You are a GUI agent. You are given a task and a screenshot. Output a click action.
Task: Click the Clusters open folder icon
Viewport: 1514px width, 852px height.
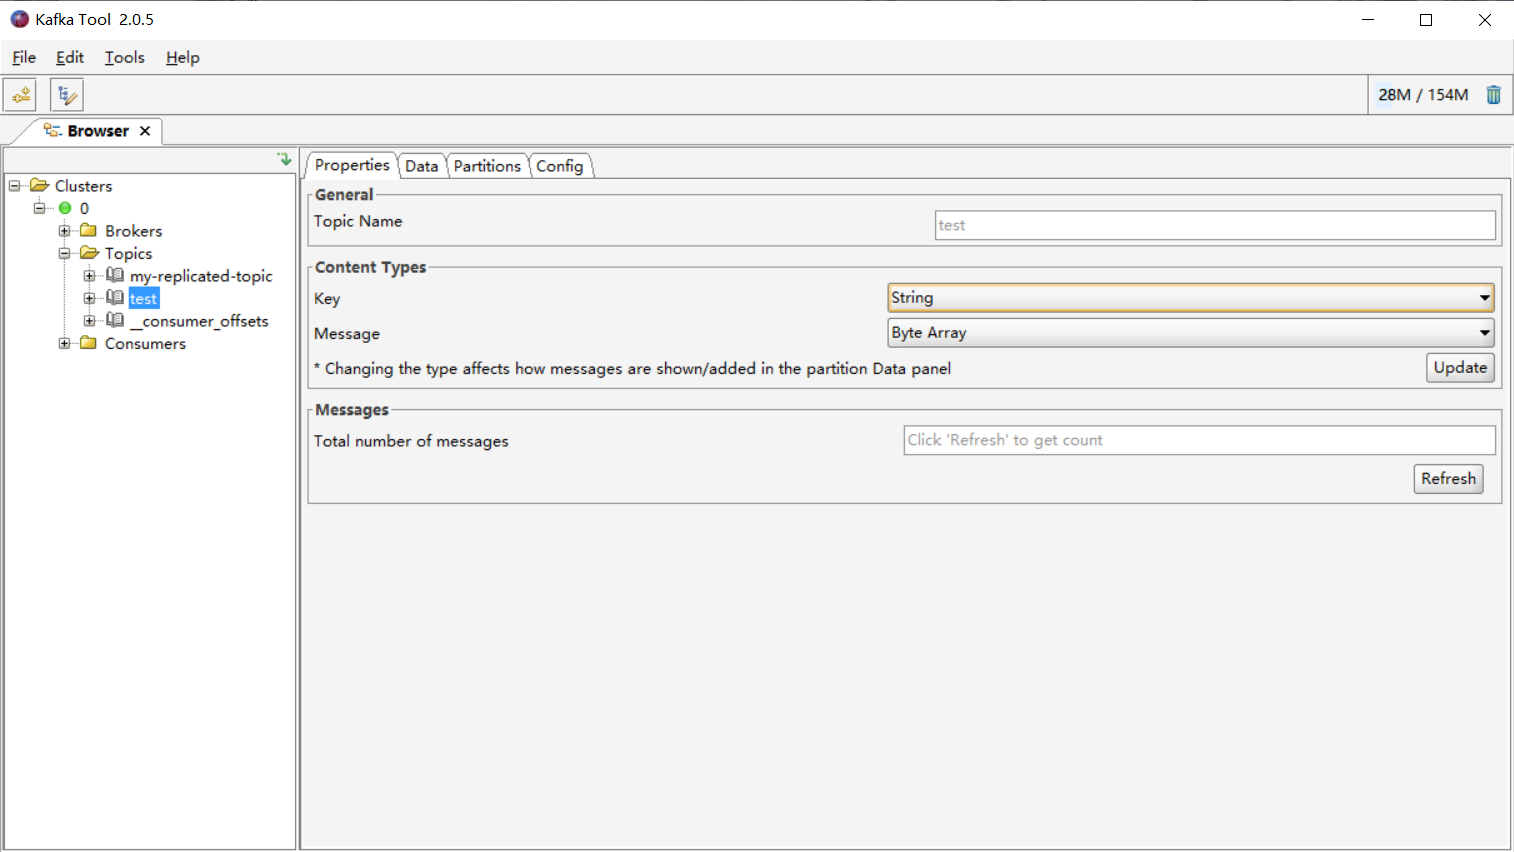tap(39, 185)
